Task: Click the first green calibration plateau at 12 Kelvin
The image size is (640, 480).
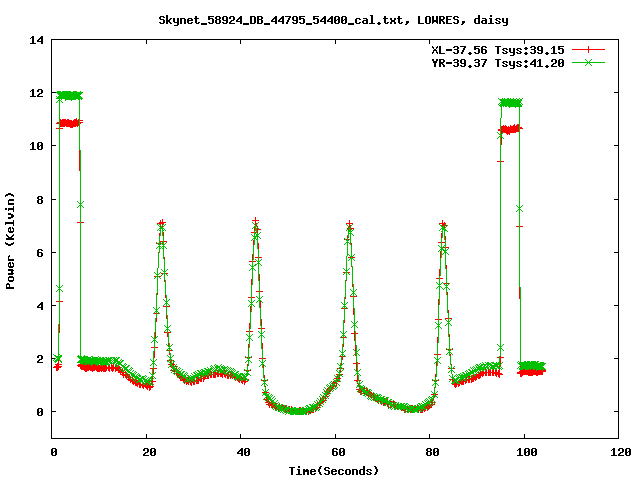Action: (x=69, y=96)
